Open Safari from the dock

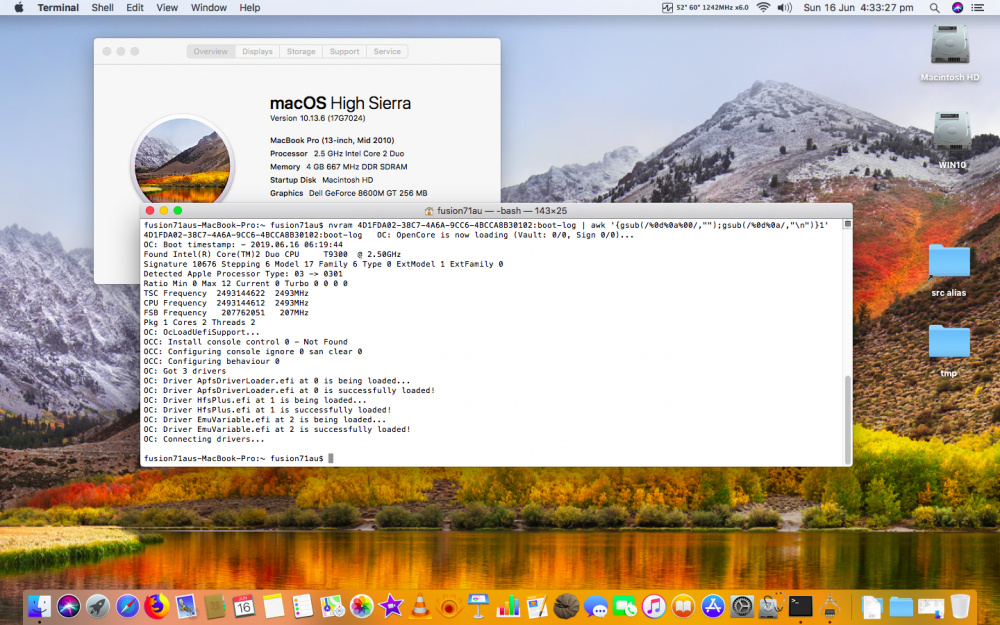tap(128, 606)
